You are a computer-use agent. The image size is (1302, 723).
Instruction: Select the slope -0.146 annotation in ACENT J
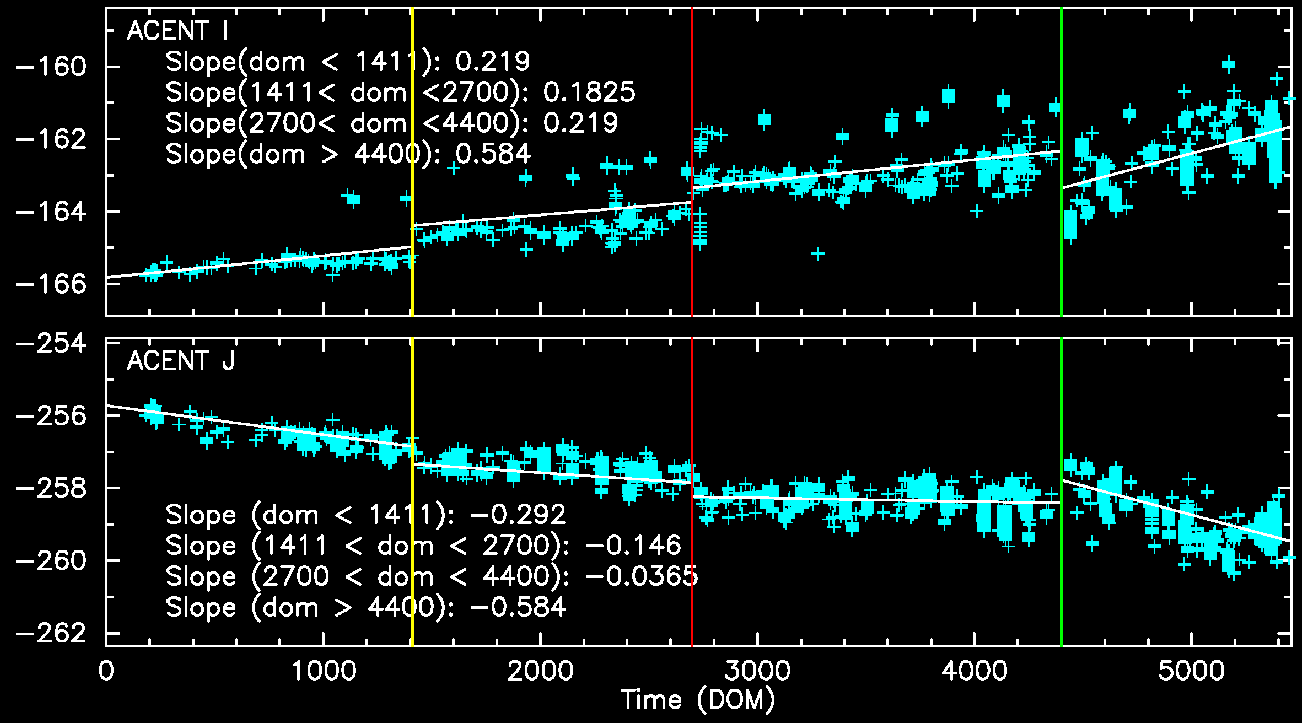(423, 546)
